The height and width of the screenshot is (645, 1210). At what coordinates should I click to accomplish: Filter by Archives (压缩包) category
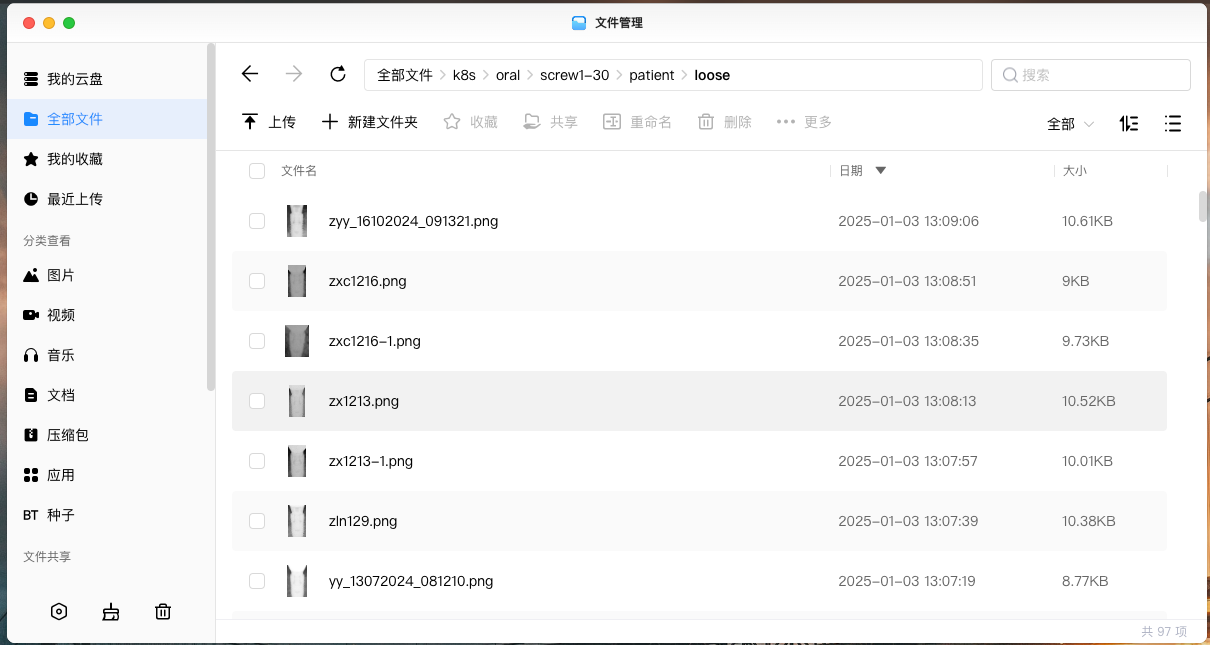click(107, 435)
